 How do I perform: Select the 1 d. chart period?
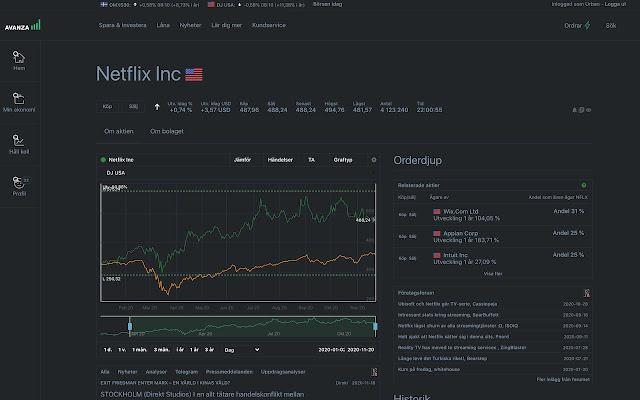(x=108, y=350)
